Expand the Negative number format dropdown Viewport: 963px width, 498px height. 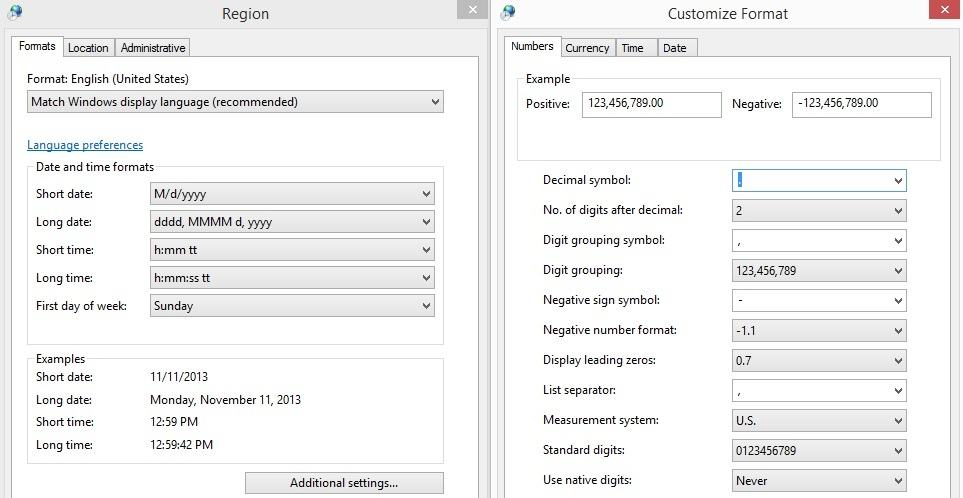point(819,330)
